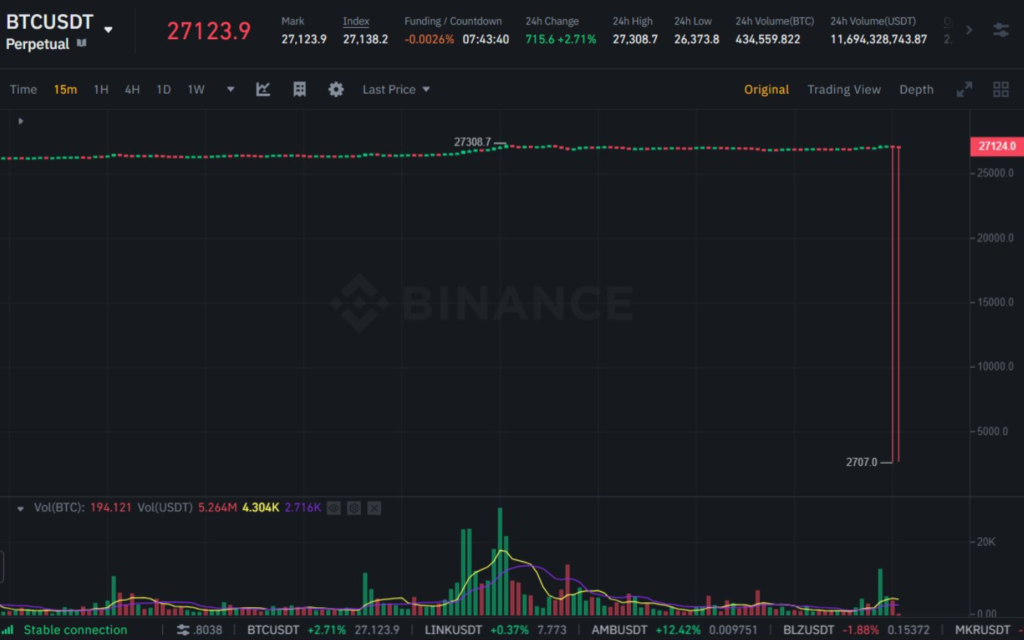Click the 24h Change value 715.6 +2.71%

coord(560,39)
